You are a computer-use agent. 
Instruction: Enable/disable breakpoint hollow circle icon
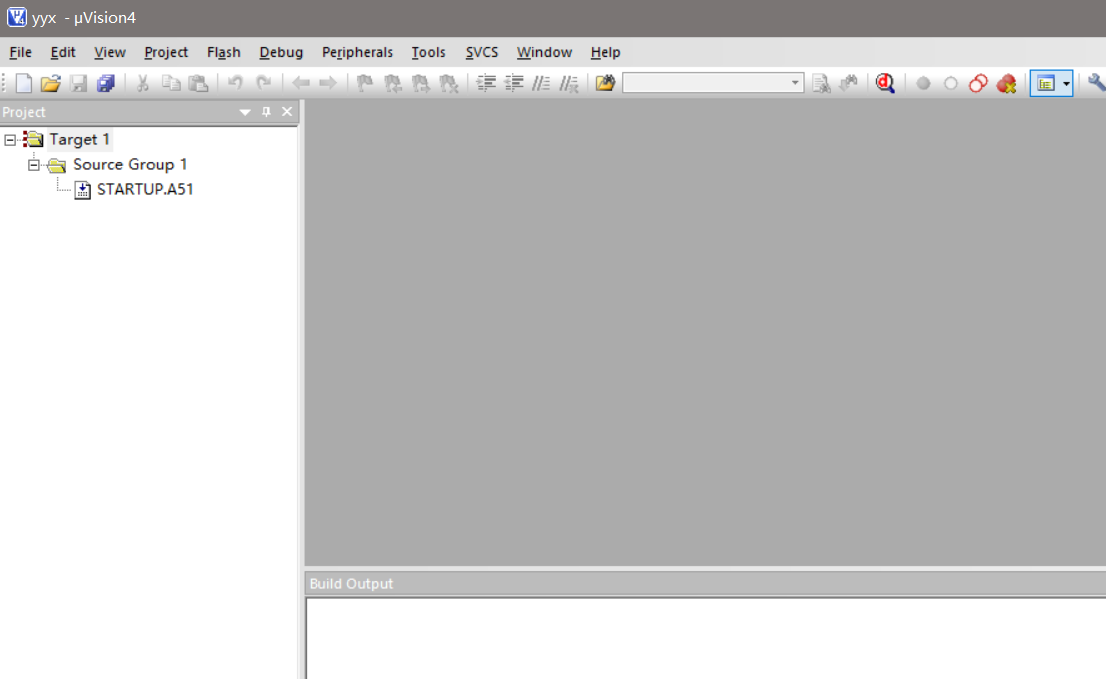[951, 83]
